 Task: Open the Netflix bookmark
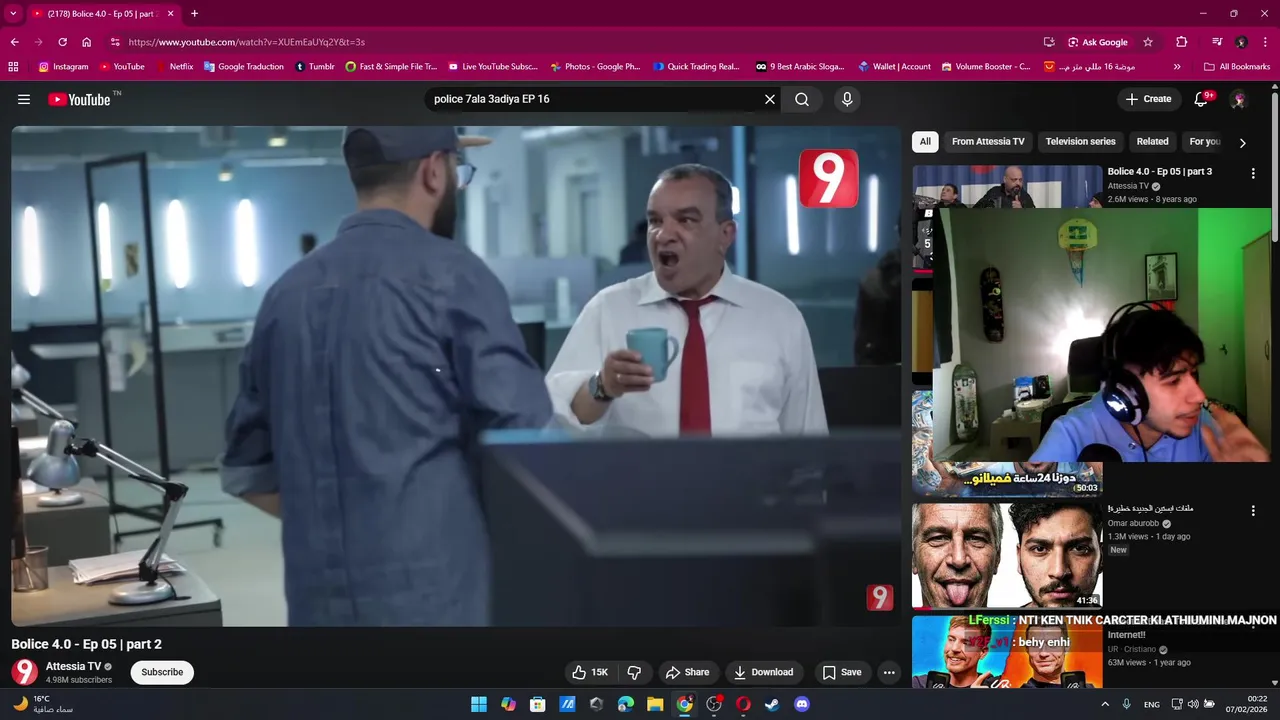click(174, 67)
